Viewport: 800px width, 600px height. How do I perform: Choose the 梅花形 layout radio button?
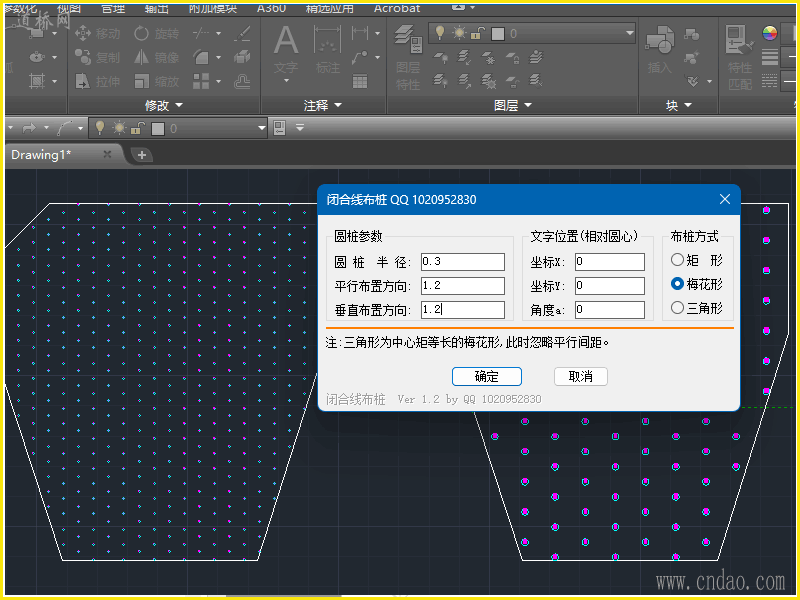click(x=678, y=284)
